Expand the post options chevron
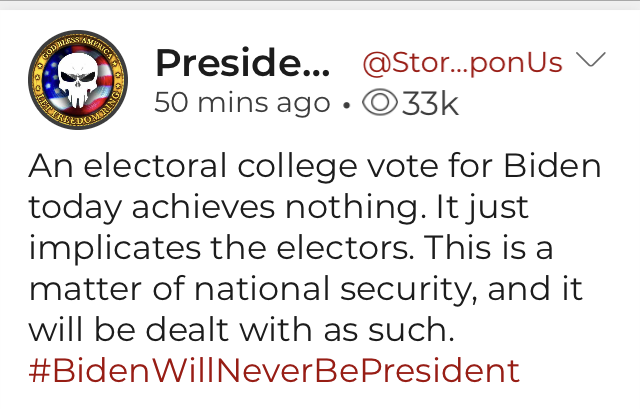Screen dimensions: 640x409 (x=593, y=61)
